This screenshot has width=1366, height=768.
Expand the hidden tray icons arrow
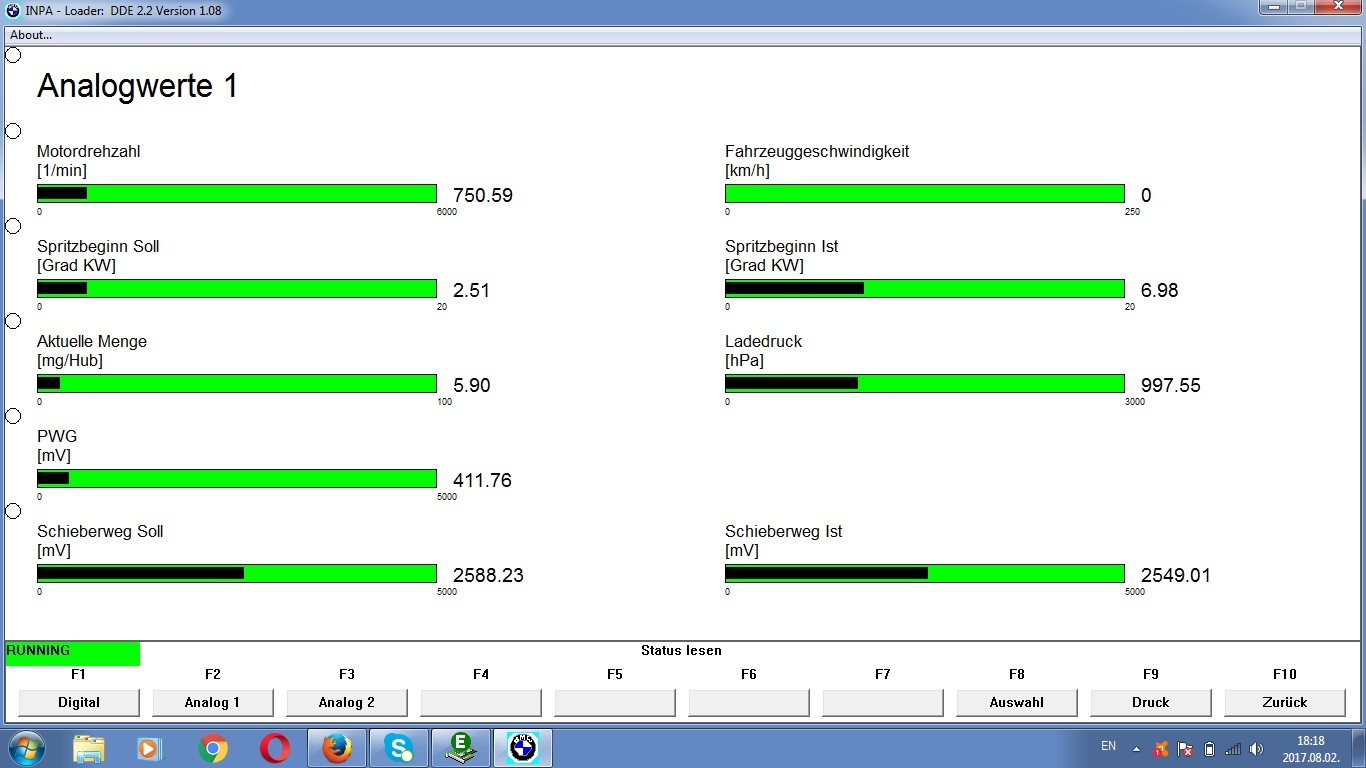coord(1136,748)
